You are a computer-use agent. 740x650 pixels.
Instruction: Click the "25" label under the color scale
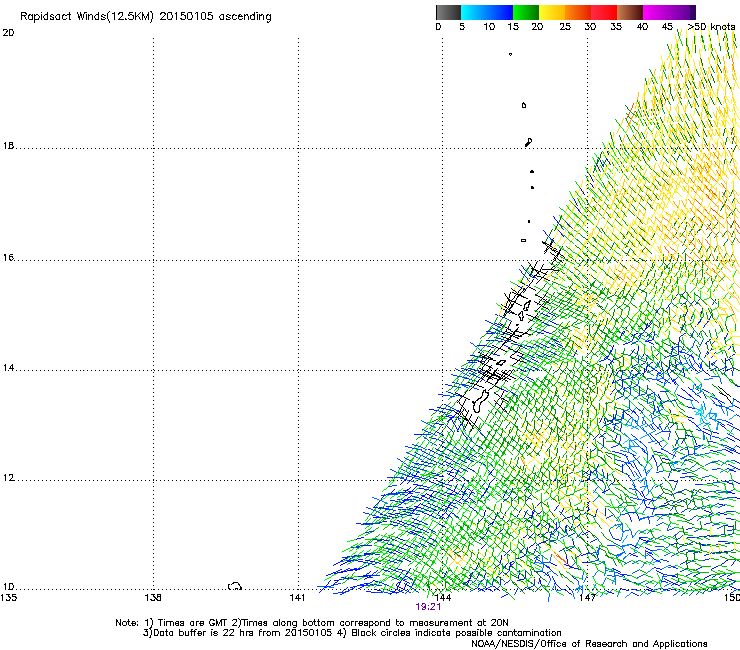point(565,27)
